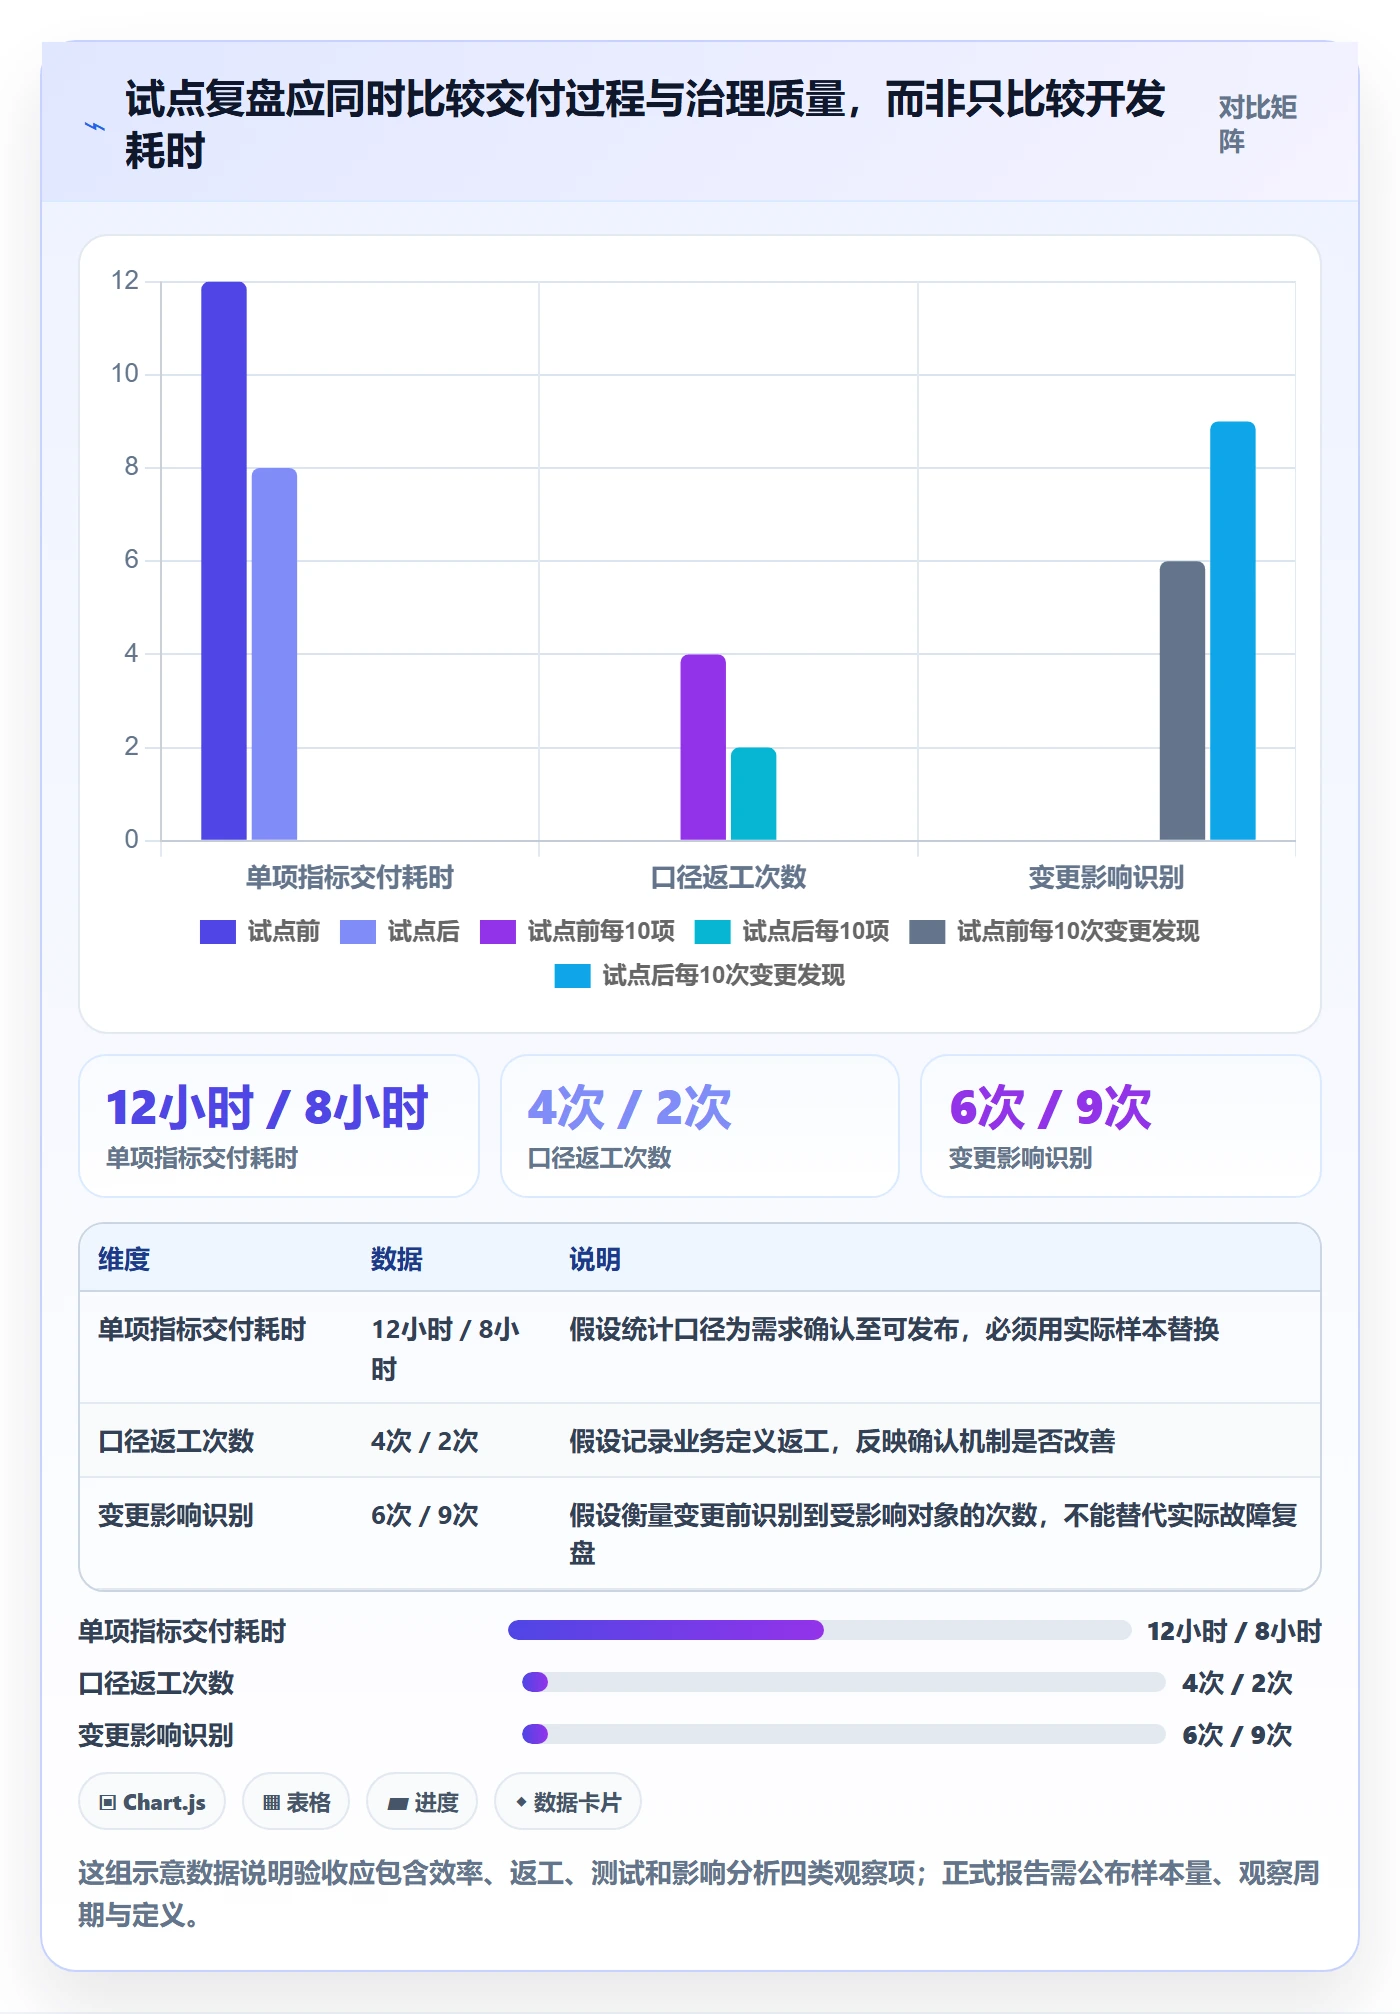Click the icon inside the Chart.js chip
The height and width of the screenshot is (2014, 1400).
tap(108, 1803)
